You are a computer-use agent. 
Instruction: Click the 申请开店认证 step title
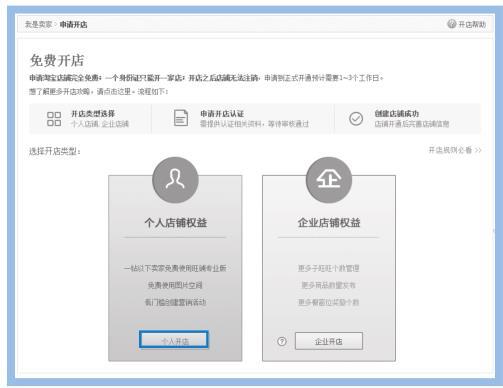coord(222,114)
